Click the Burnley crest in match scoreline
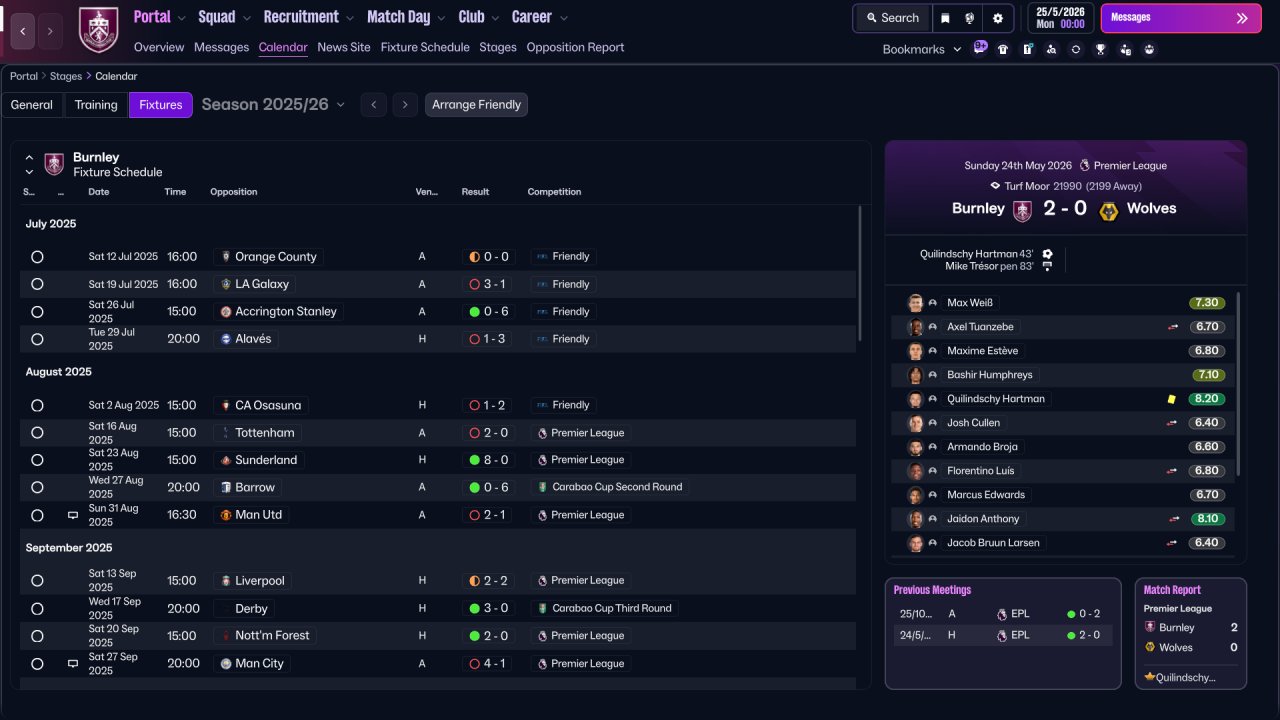Image resolution: width=1280 pixels, height=720 pixels. click(x=1022, y=209)
